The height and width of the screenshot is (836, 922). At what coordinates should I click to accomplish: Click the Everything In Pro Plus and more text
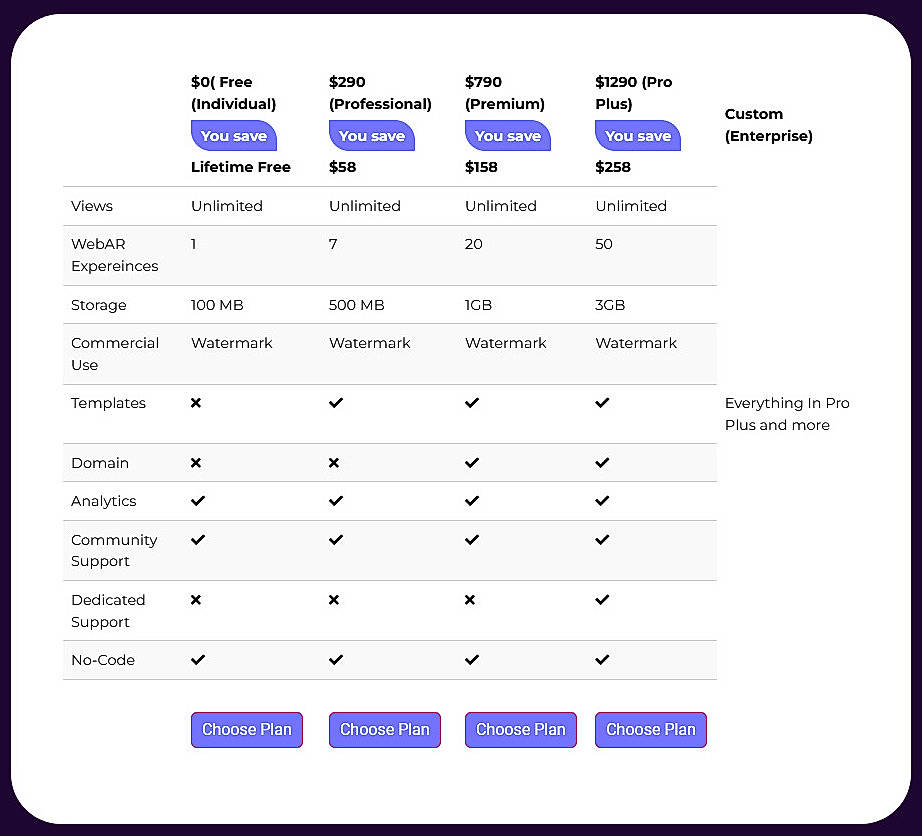[x=787, y=414]
